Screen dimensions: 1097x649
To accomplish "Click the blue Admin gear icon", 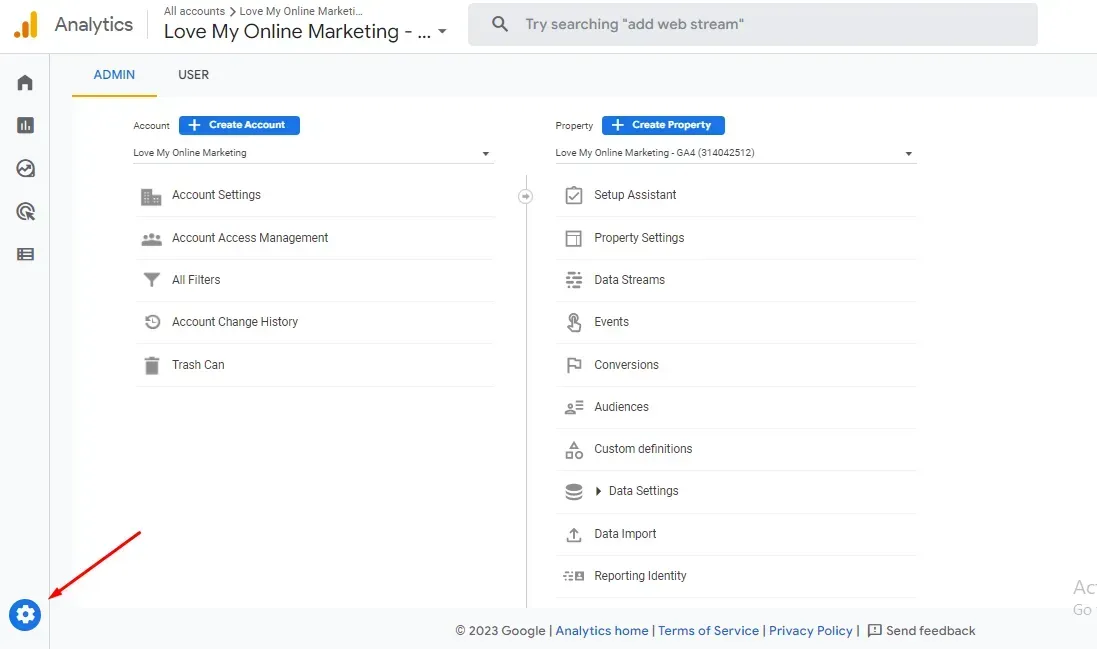I will coord(25,615).
